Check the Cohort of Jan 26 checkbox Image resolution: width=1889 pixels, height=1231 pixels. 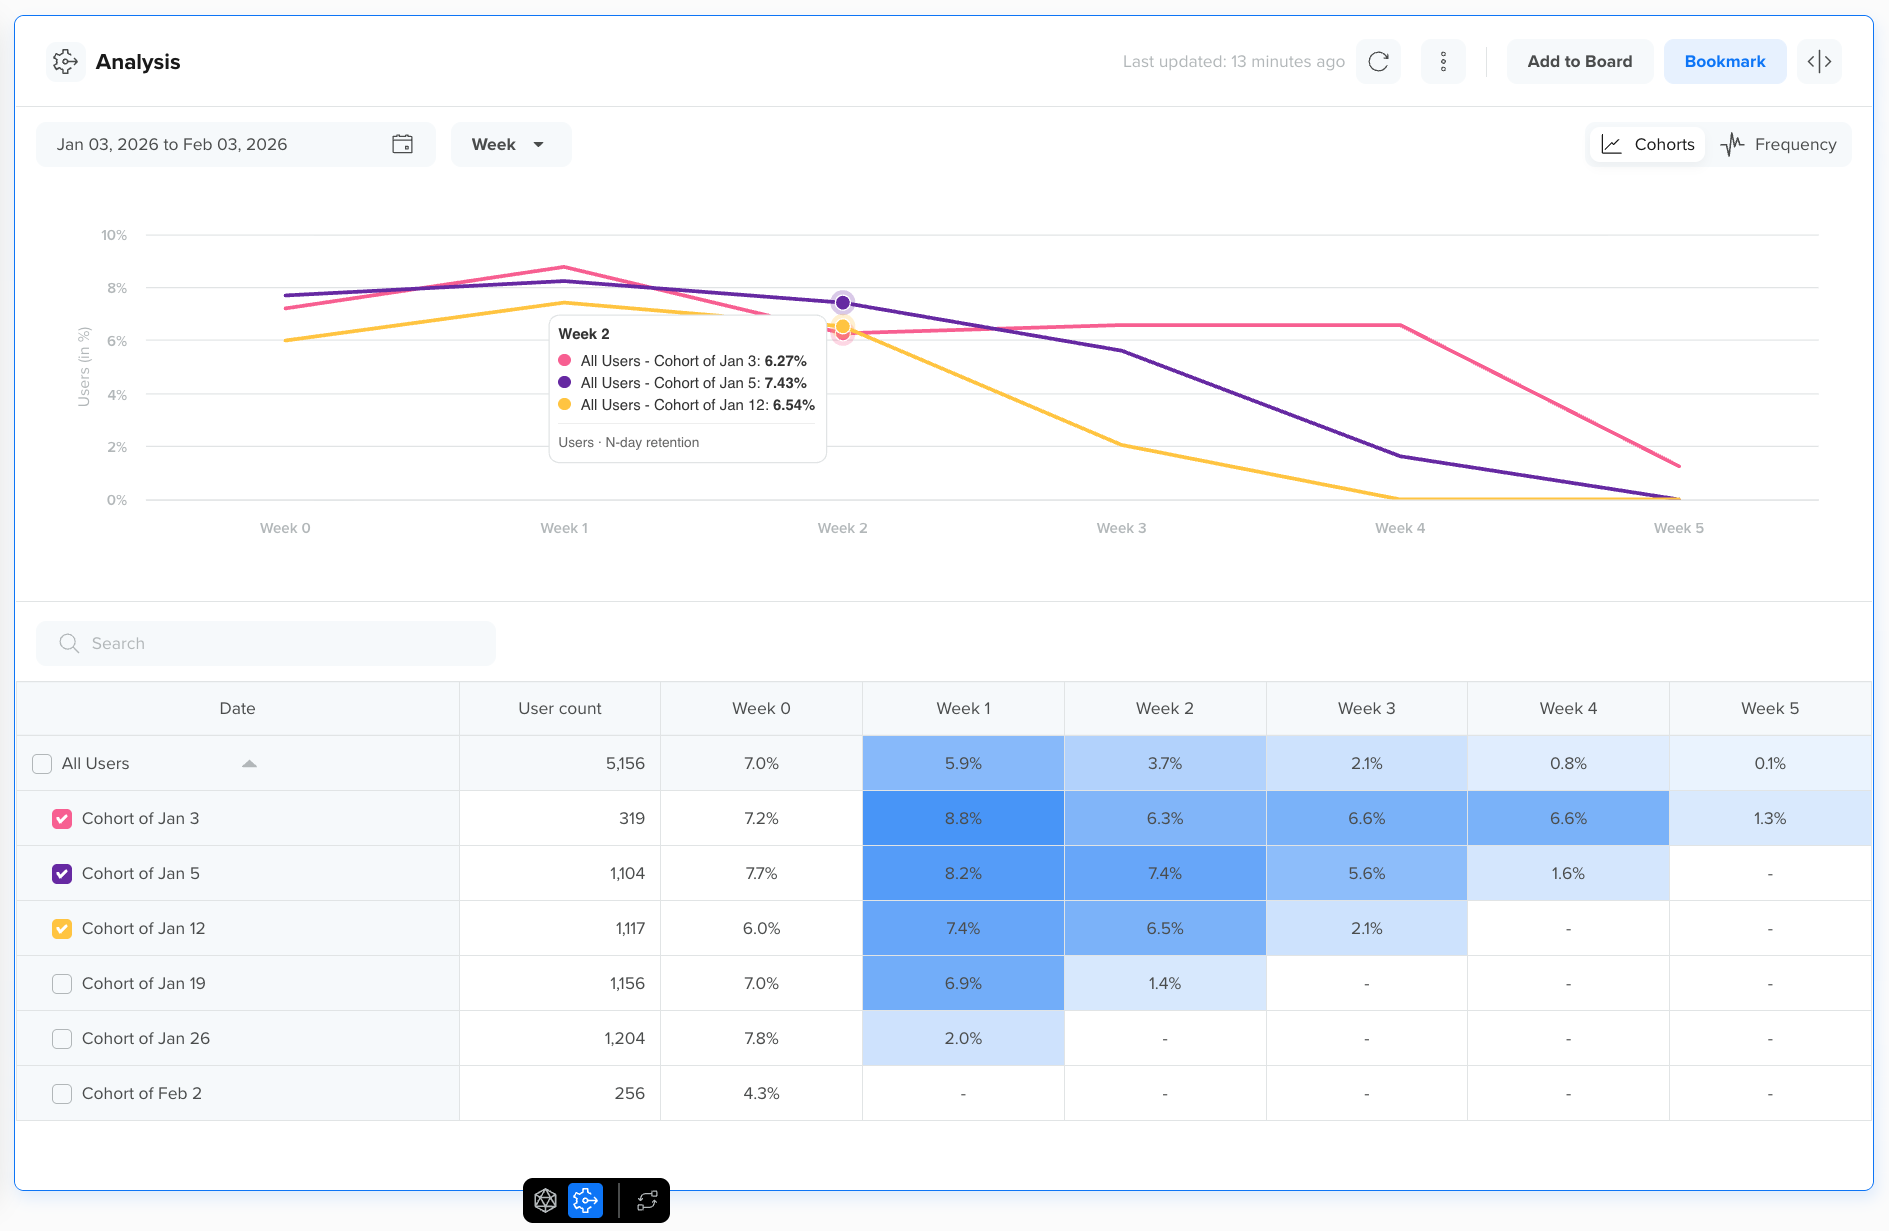62,1039
